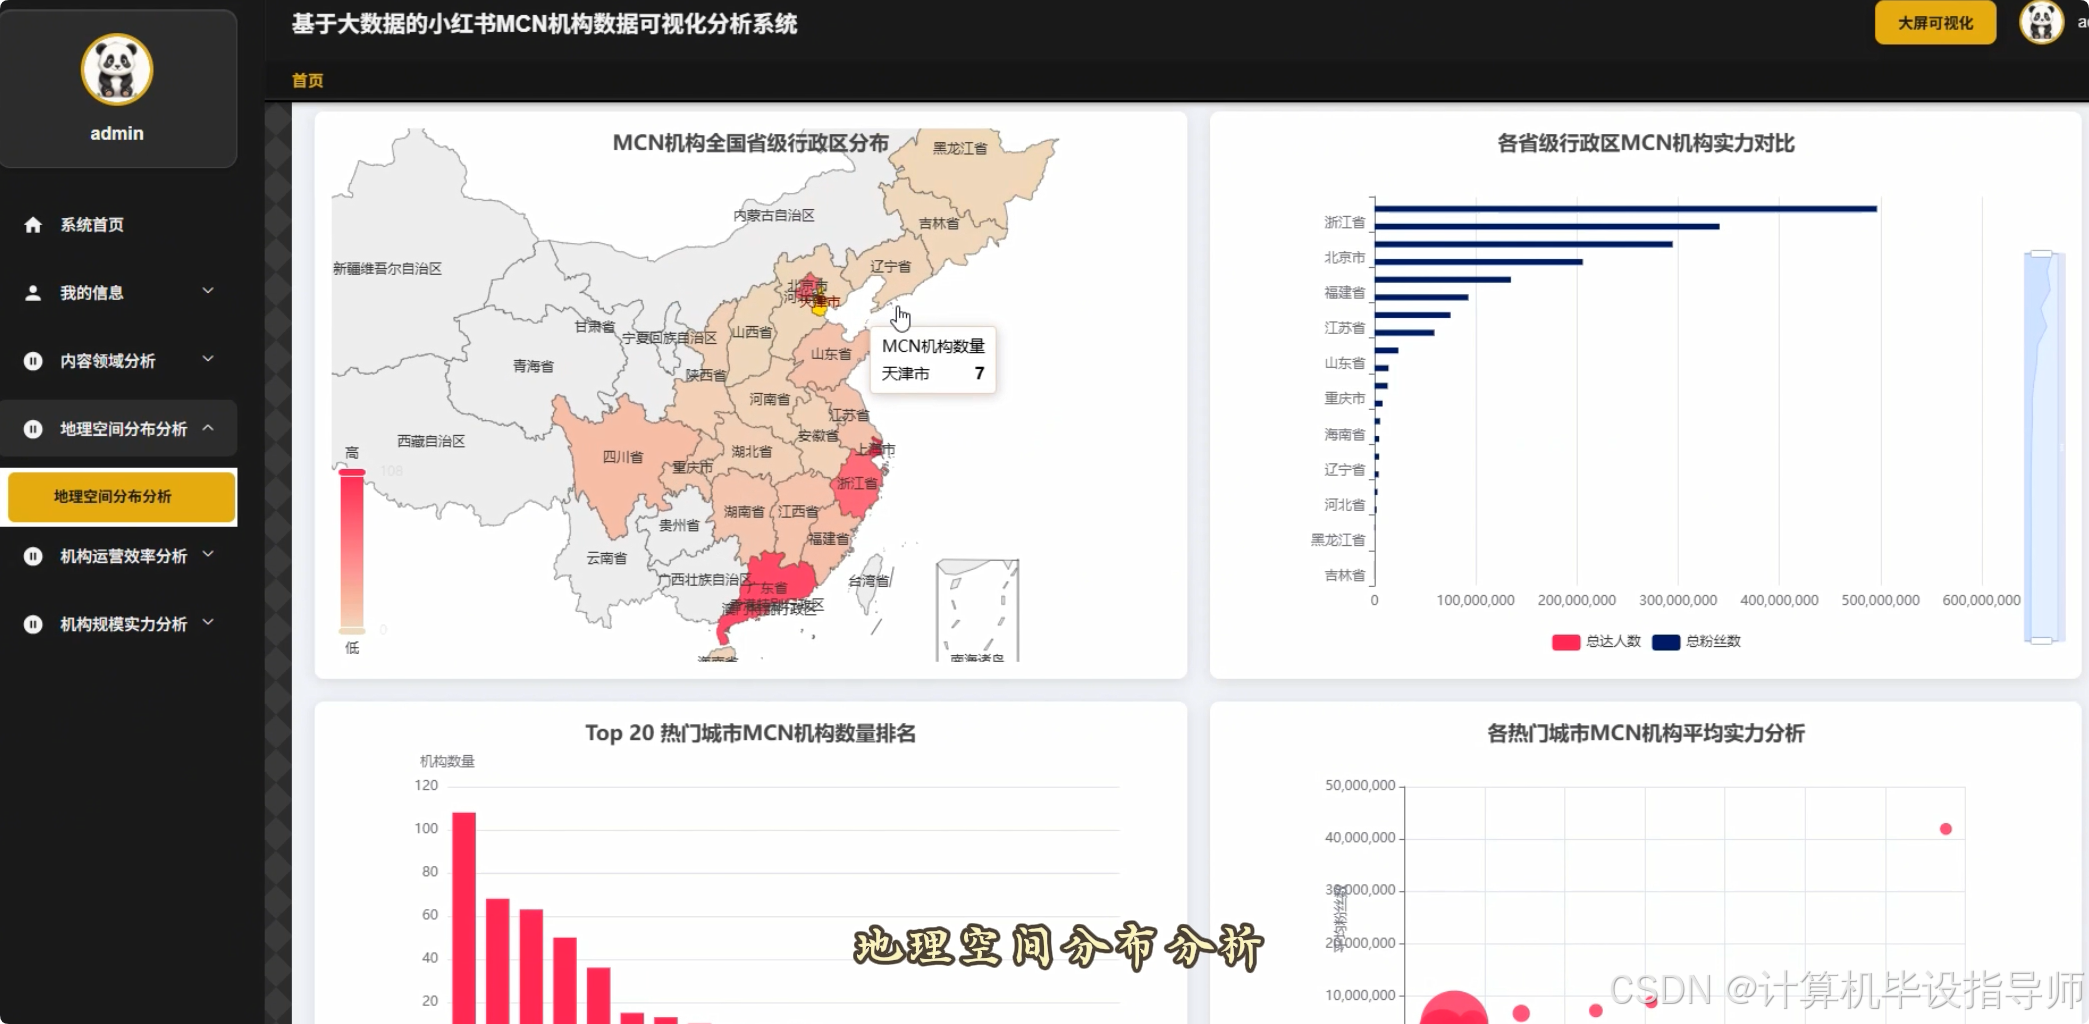
Task: Click the panda avatar in the sidebar
Action: click(x=117, y=69)
